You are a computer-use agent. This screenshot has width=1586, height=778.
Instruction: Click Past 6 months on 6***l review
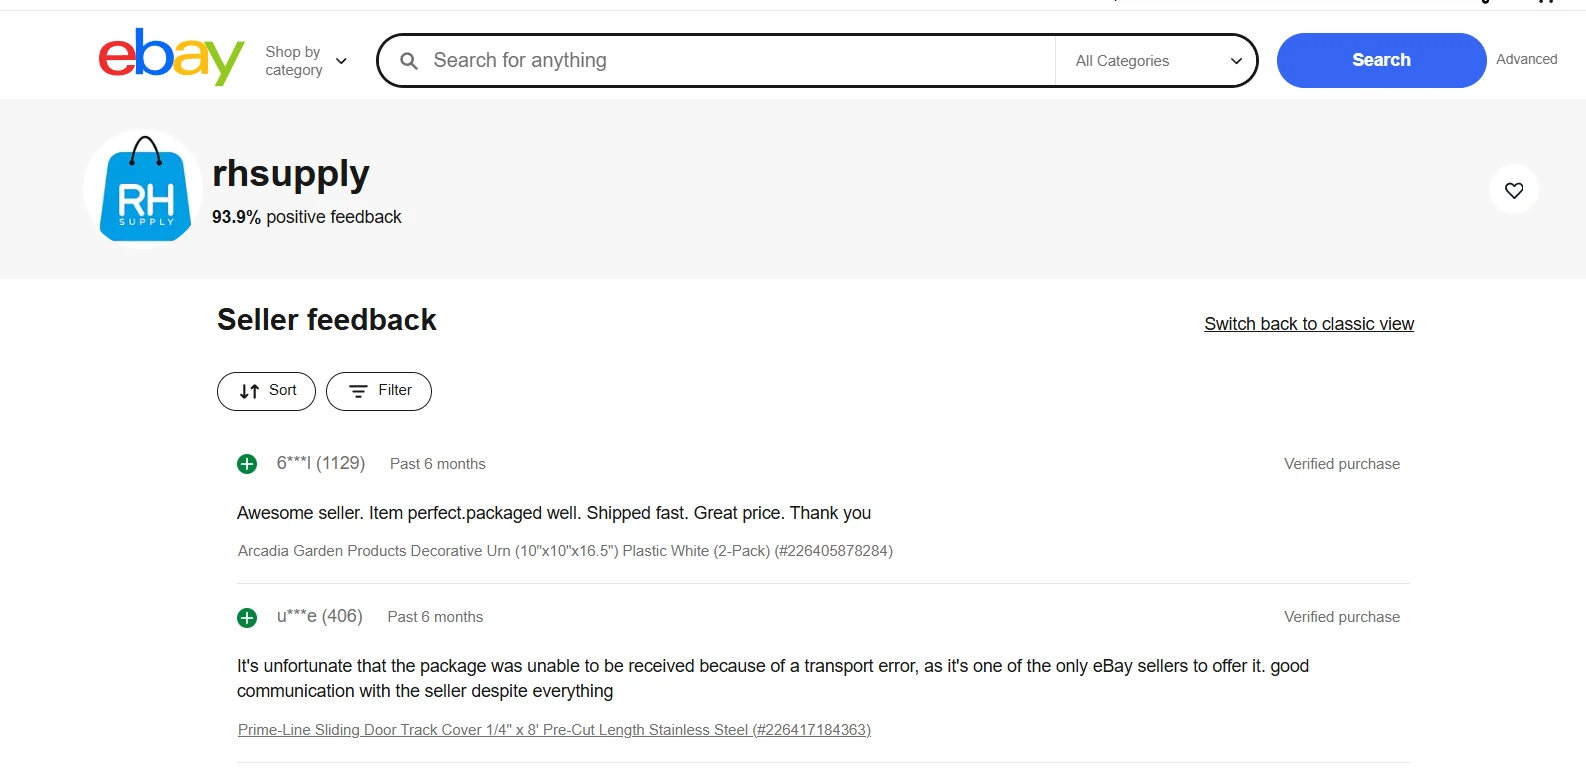(438, 464)
